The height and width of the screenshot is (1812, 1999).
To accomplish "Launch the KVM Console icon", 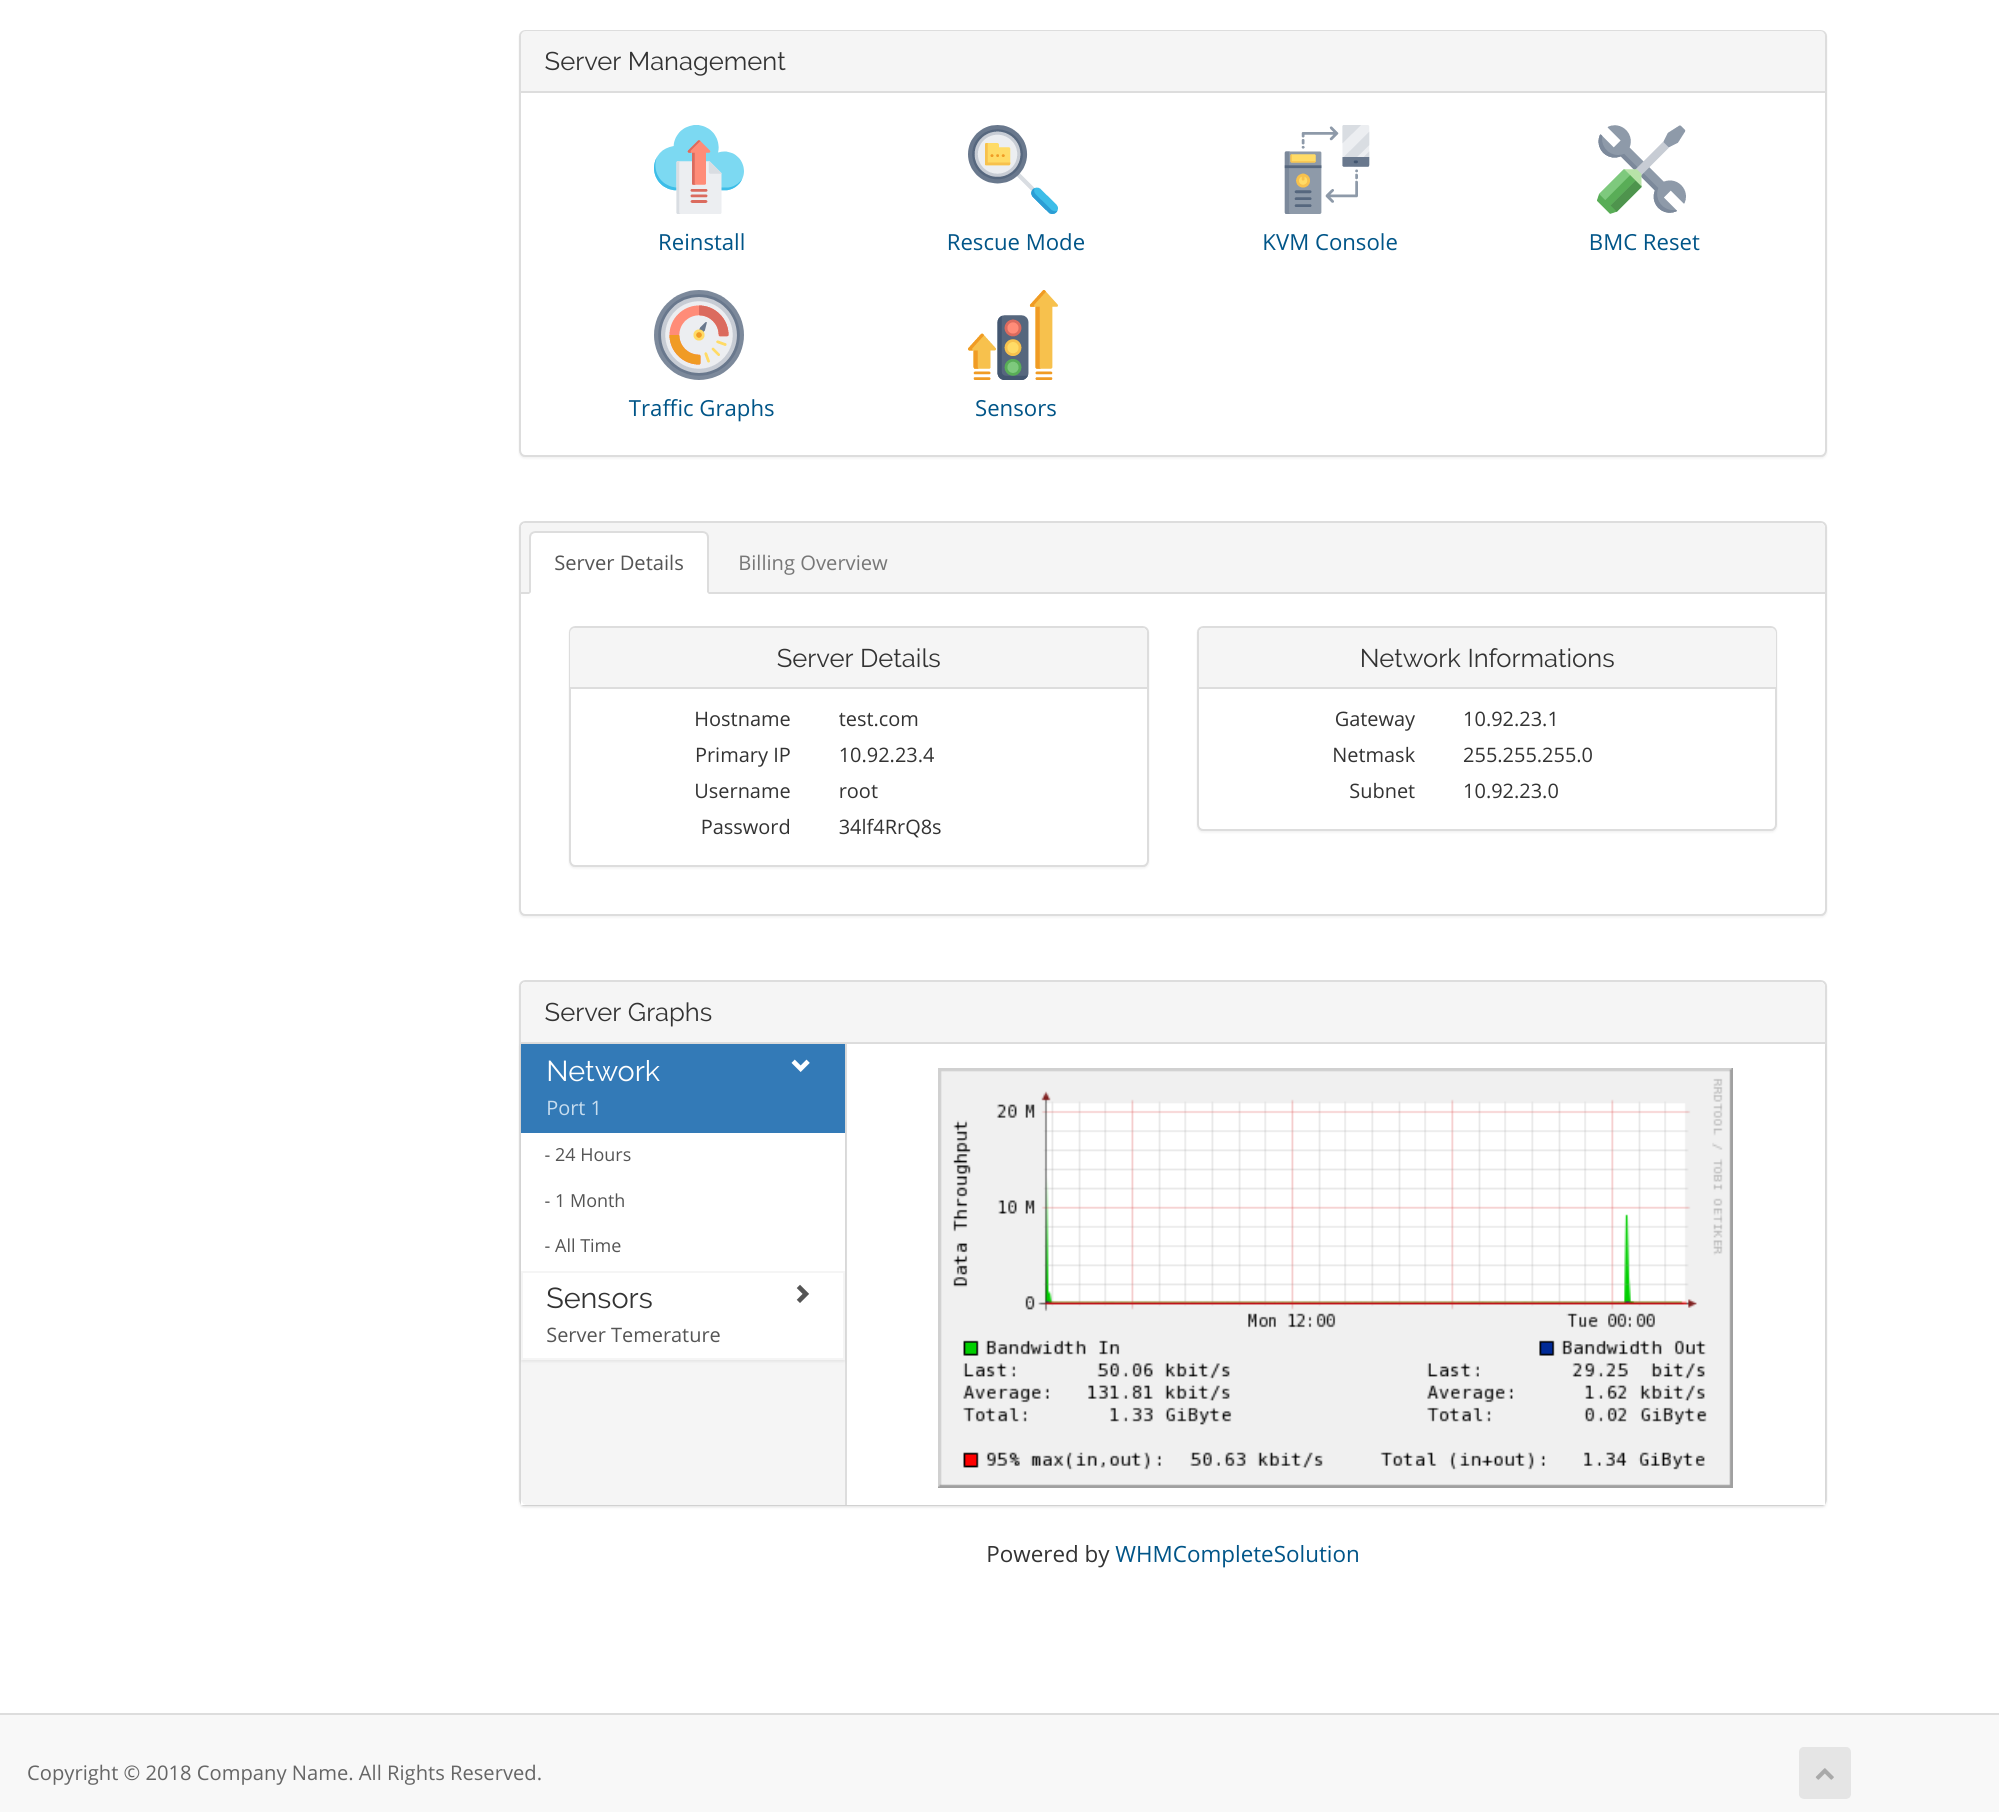I will click(x=1328, y=169).
